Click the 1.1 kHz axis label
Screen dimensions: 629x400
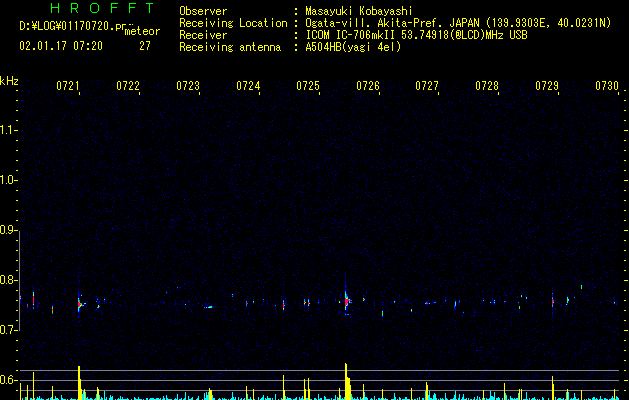(9, 130)
